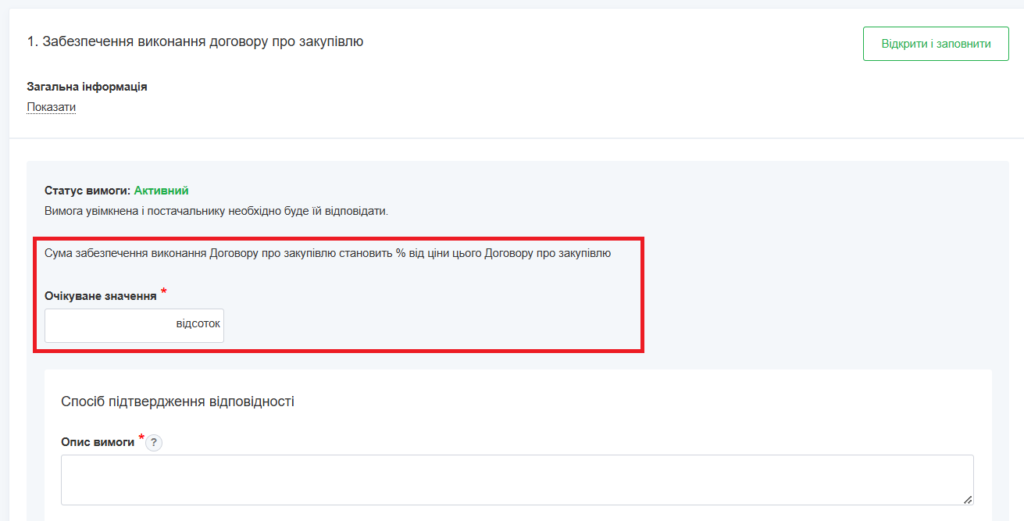
Task: Click the 'Опис вимоги' field label
Action: tap(98, 442)
